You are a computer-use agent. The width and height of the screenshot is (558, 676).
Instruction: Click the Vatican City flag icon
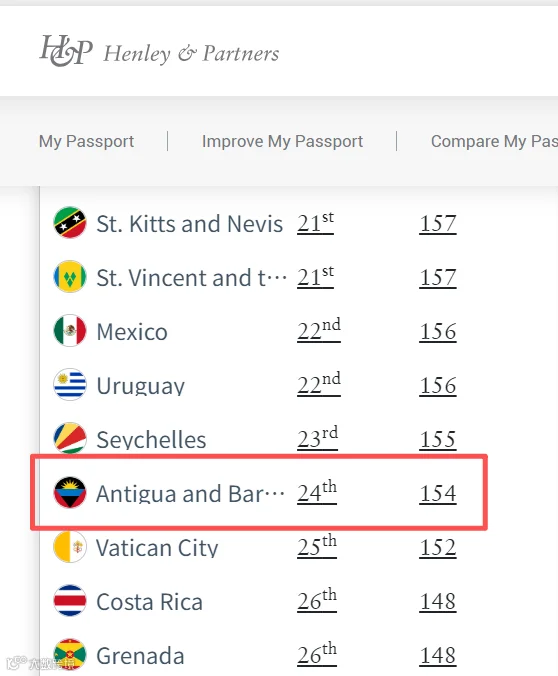[70, 546]
